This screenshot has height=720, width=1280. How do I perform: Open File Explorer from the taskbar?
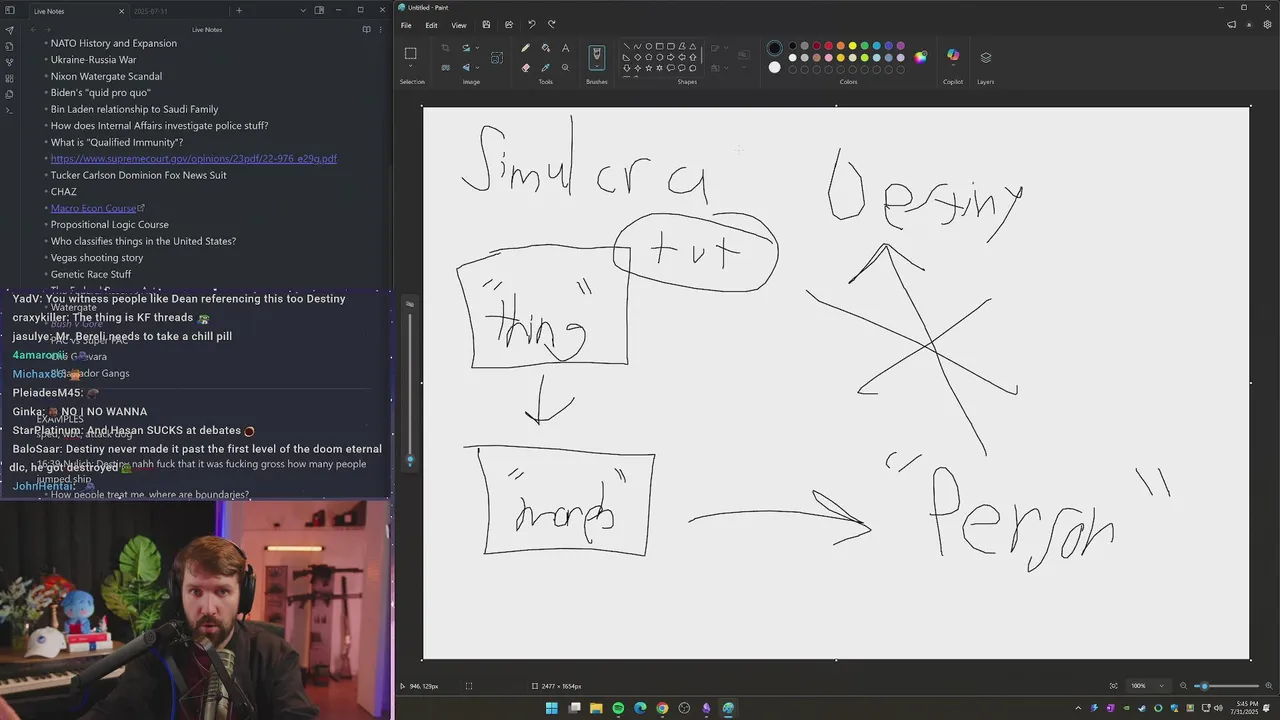click(x=596, y=708)
